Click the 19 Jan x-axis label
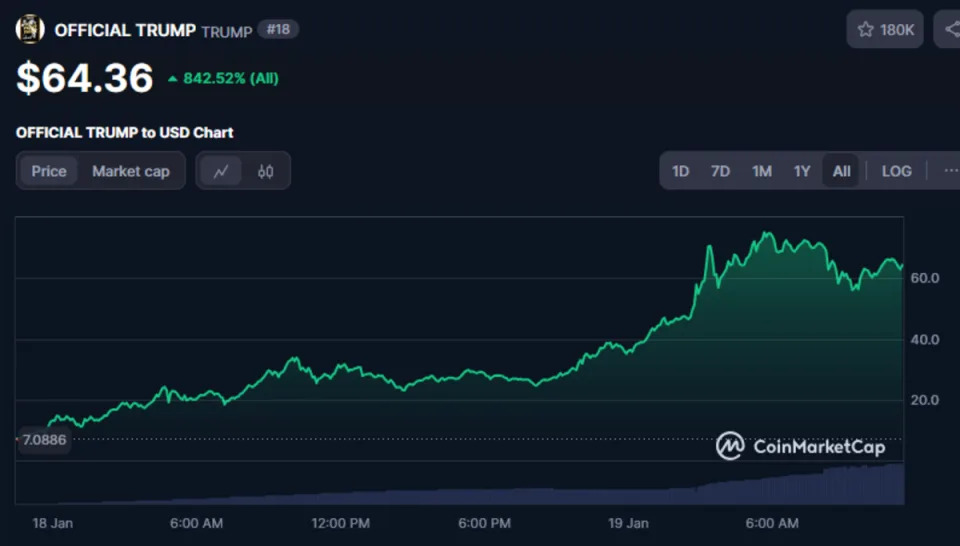 point(628,523)
